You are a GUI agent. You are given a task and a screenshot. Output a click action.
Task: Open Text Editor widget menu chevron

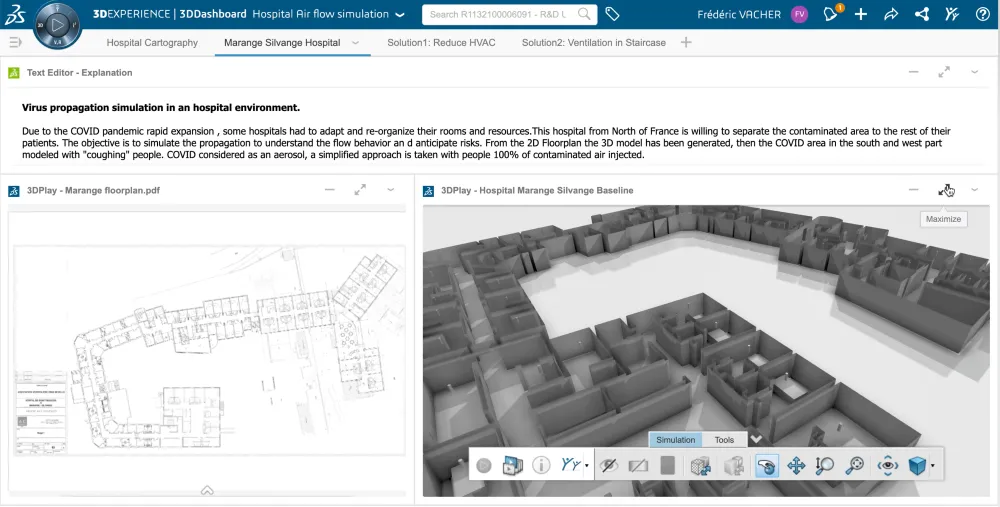pos(974,72)
